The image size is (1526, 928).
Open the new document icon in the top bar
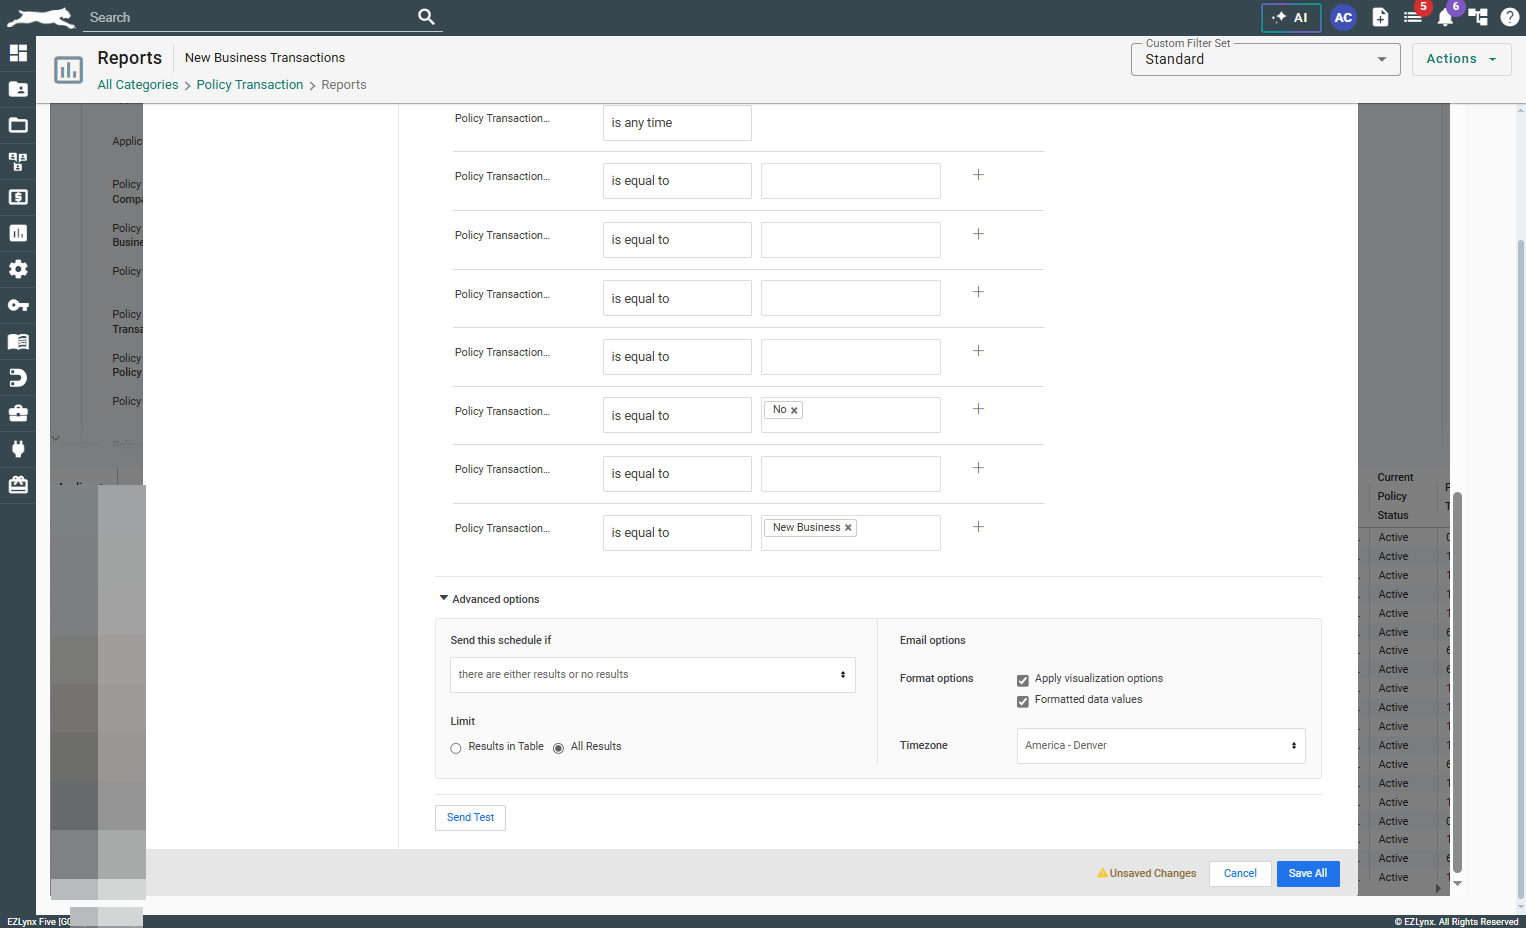[x=1380, y=17]
